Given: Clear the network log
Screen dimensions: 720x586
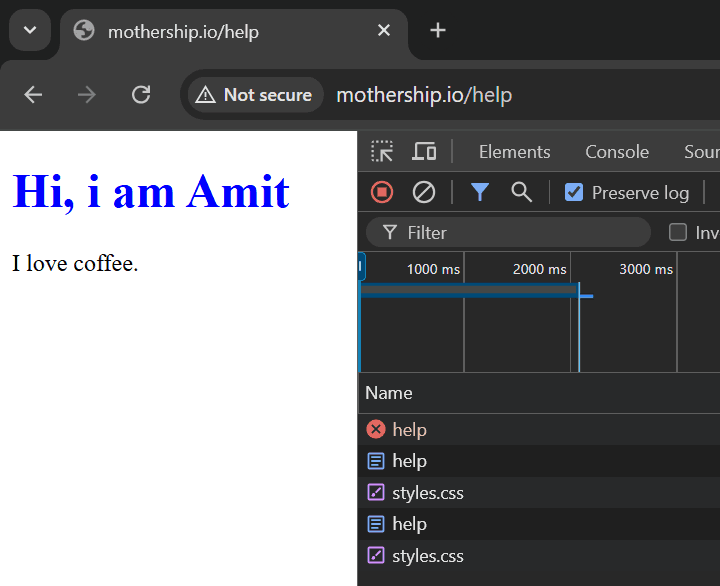Looking at the screenshot, I should [x=423, y=192].
